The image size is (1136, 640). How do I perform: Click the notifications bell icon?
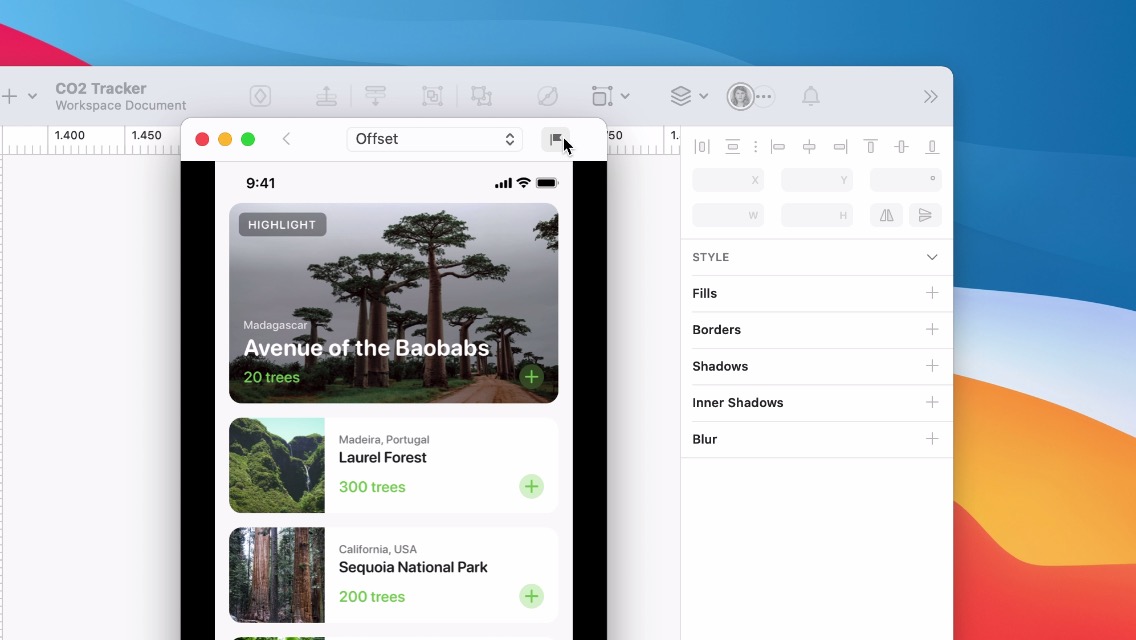pyautogui.click(x=811, y=96)
